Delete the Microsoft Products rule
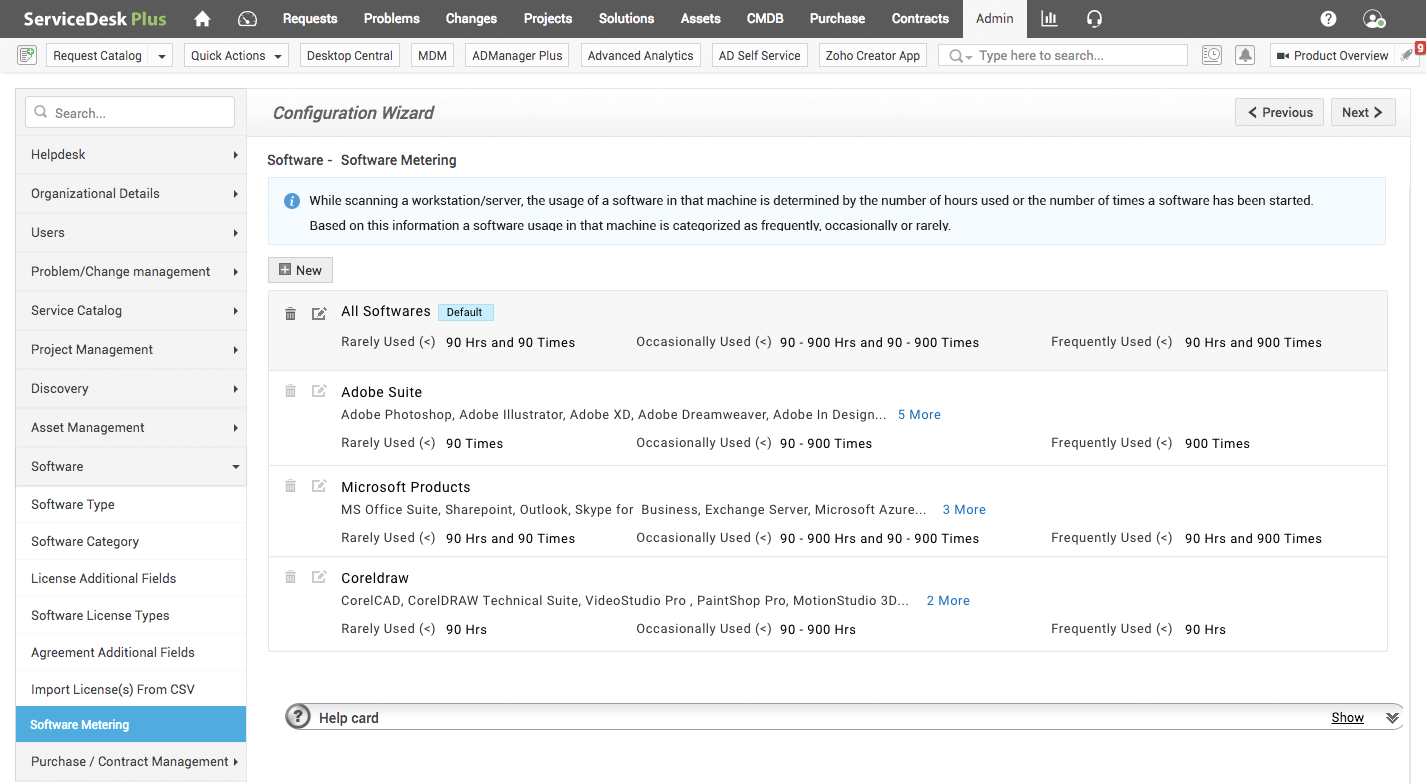The image size is (1427, 784). pyautogui.click(x=290, y=486)
